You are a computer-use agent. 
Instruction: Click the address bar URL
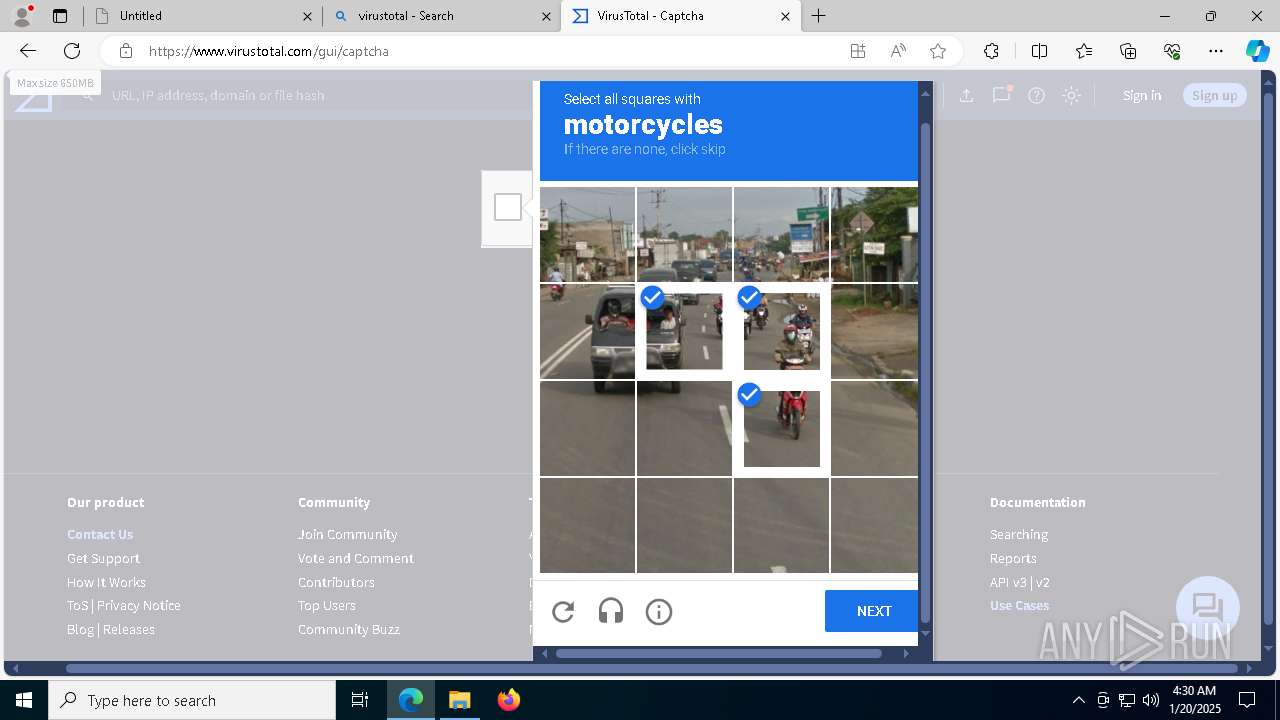click(269, 51)
